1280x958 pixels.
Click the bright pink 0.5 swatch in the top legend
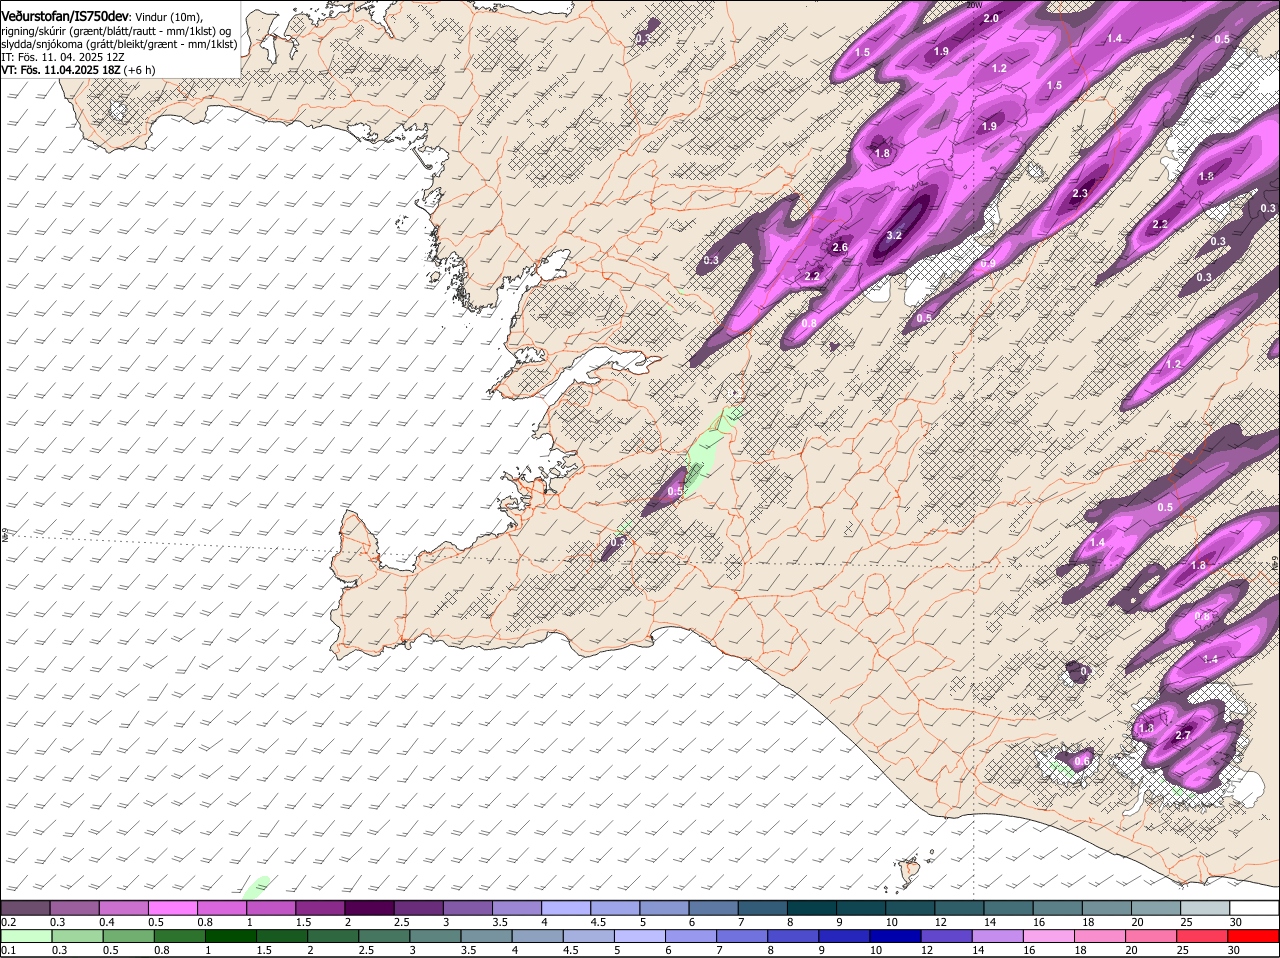pos(173,907)
